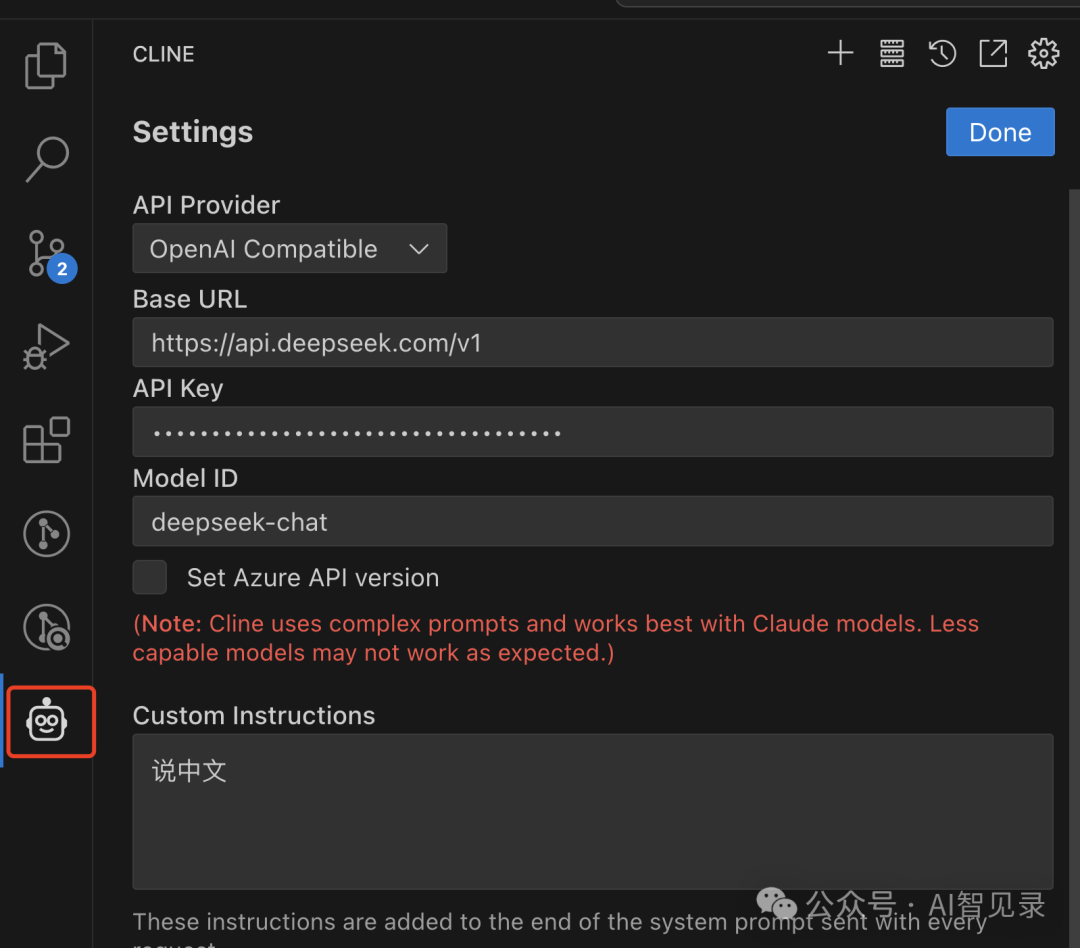
Task: Click the Model ID field showing deepseek-chat
Action: tap(593, 522)
